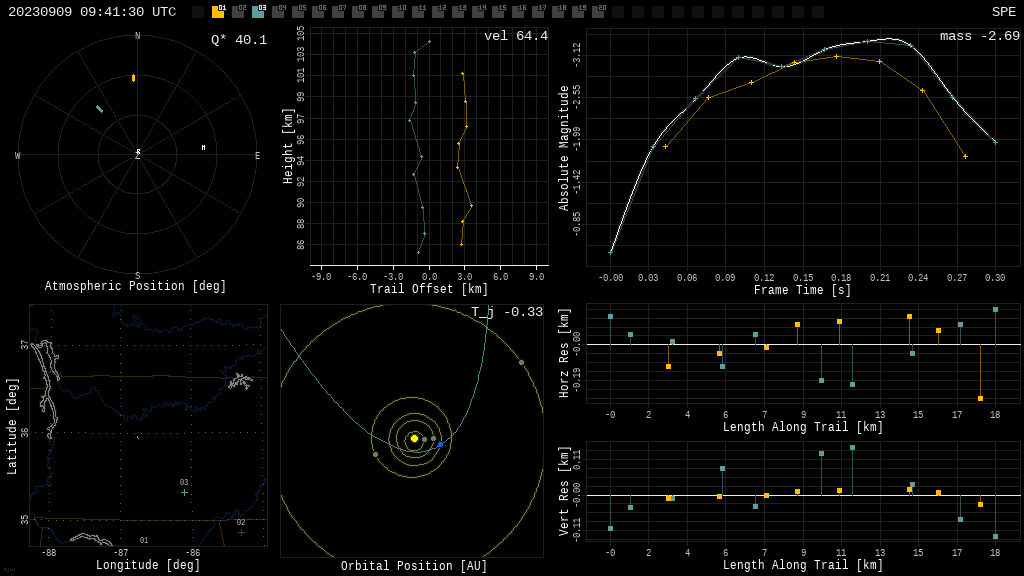Click the timestamp 20230909 09:41:30 UTC

(92, 12)
